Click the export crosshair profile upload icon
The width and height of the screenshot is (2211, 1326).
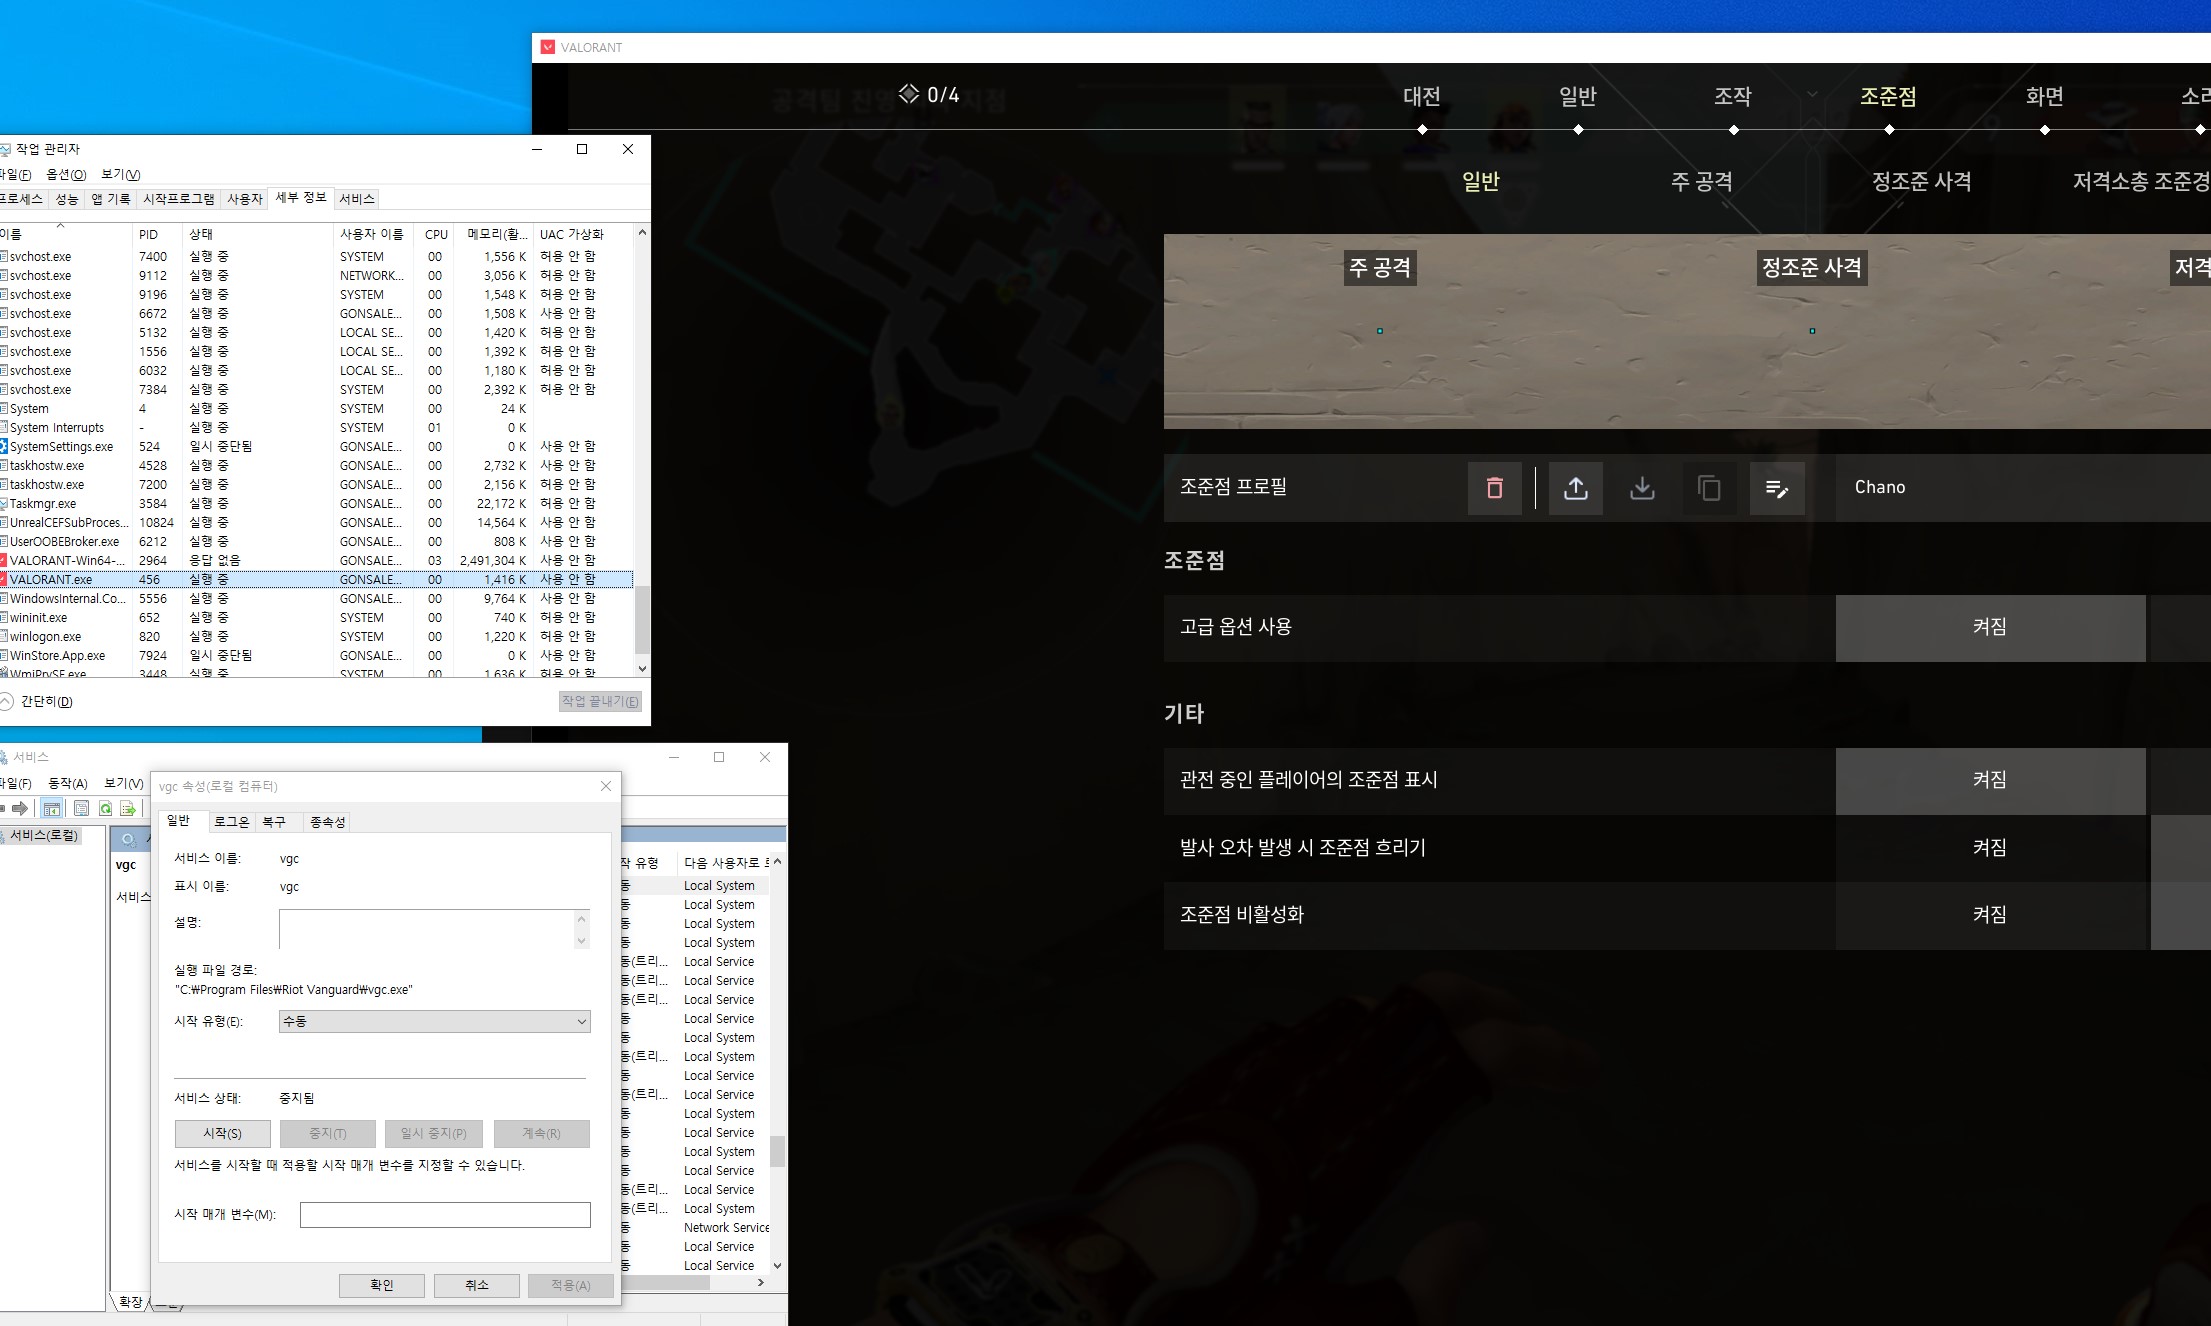pyautogui.click(x=1575, y=488)
